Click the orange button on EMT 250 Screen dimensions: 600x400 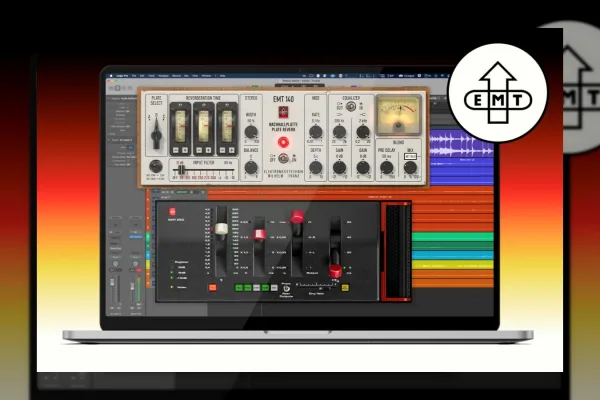(x=212, y=287)
